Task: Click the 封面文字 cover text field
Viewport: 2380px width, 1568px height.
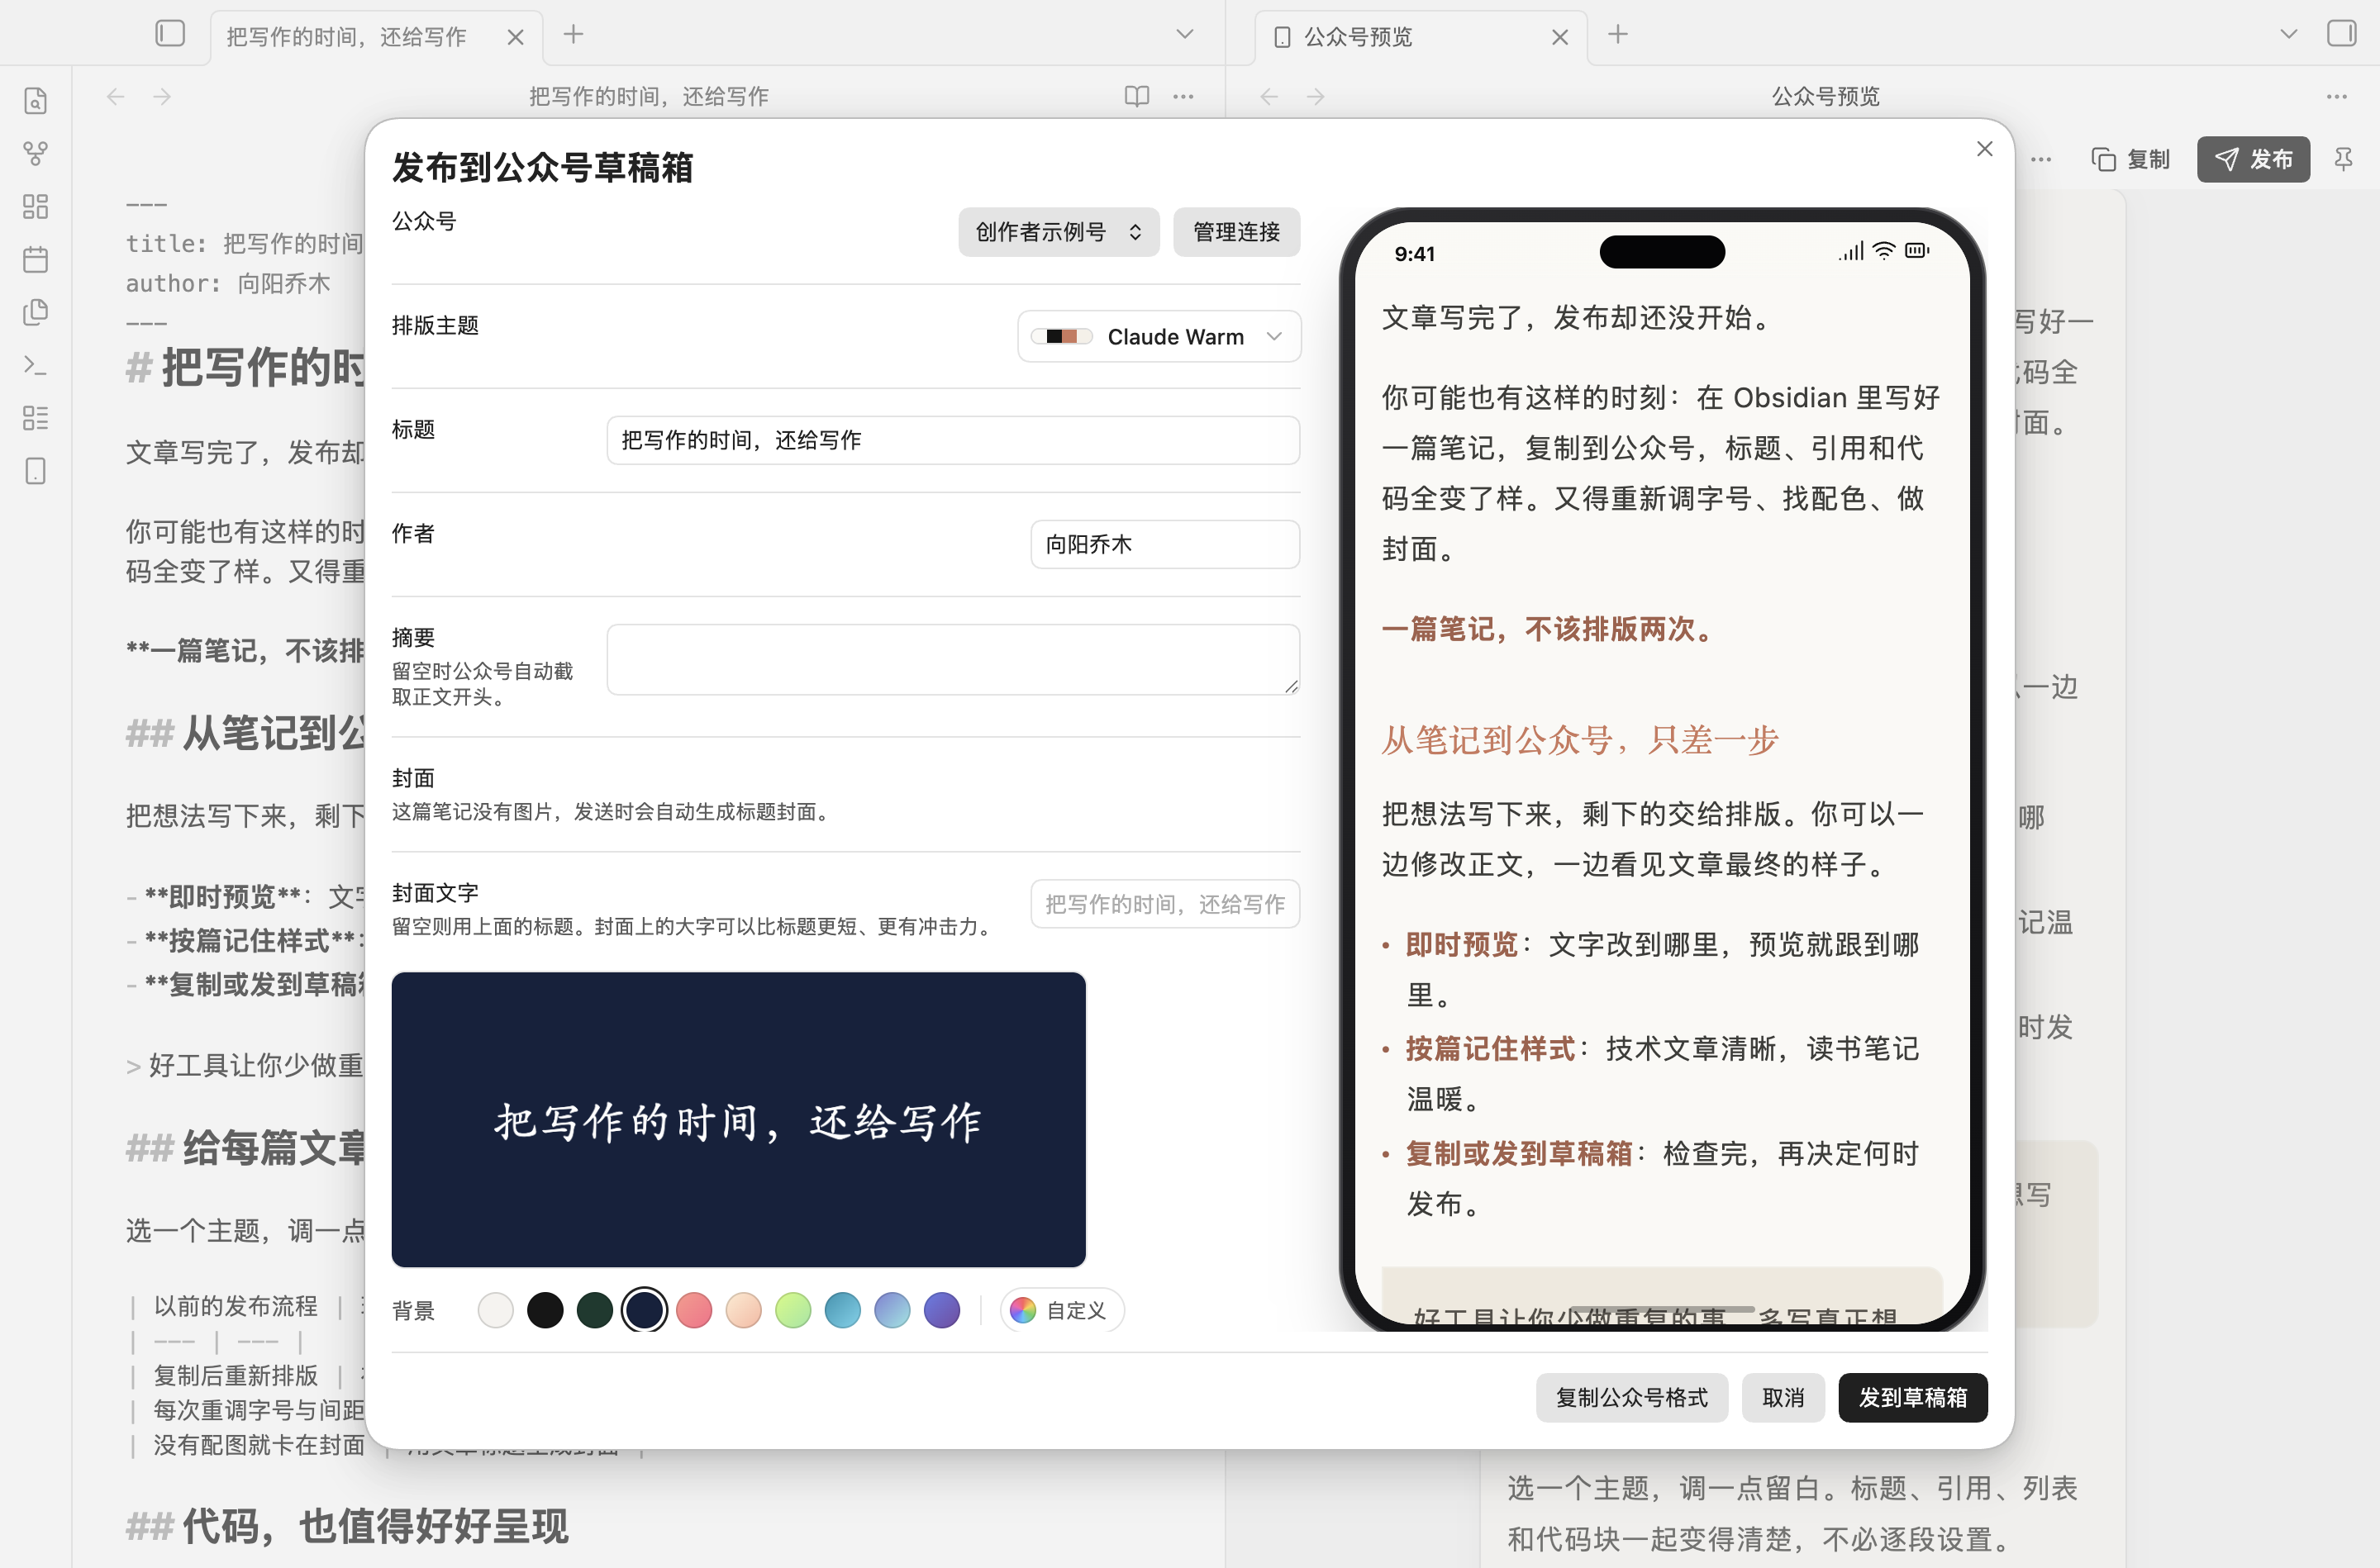Action: 1165,904
